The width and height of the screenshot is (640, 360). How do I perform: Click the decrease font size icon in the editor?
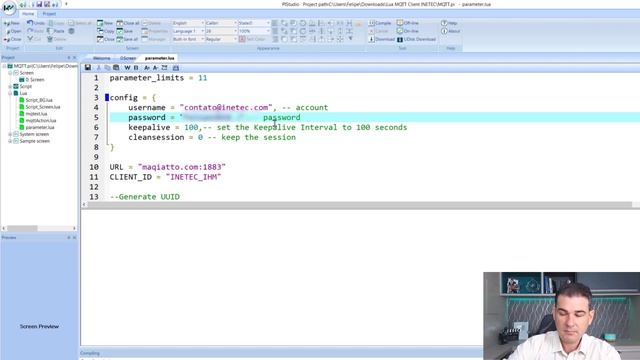156,68
